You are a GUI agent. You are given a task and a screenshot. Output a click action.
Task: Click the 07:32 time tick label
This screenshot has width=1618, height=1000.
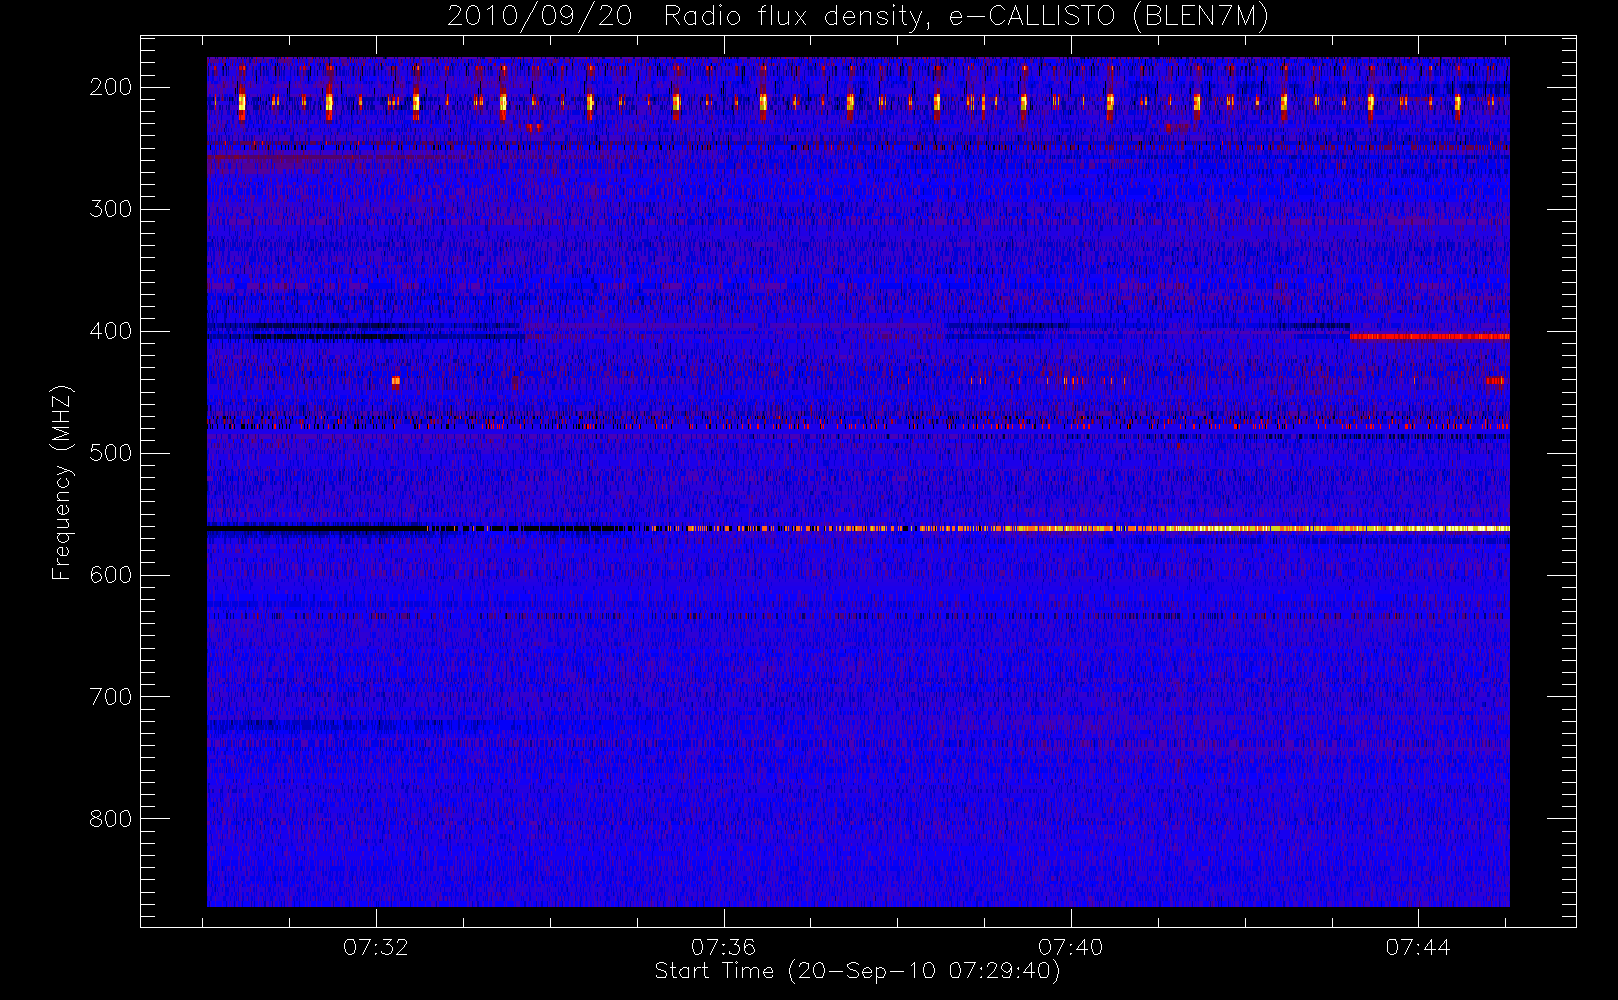pos(376,947)
